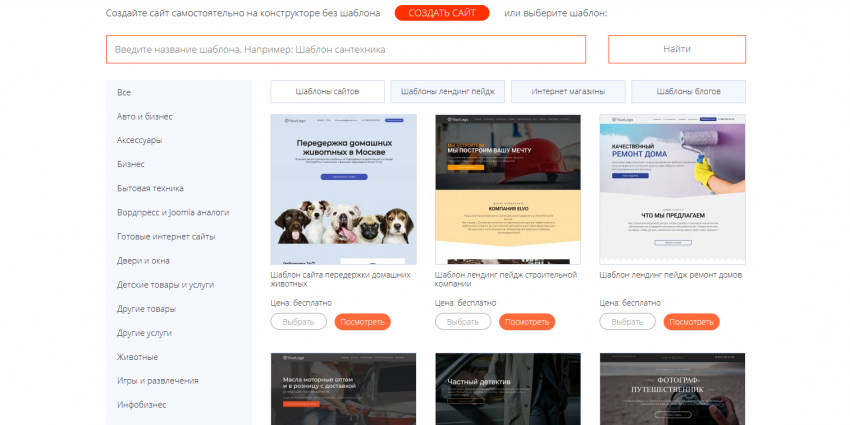Click Посмотреть under construction company template
Image resolution: width=850 pixels, height=425 pixels.
[527, 322]
